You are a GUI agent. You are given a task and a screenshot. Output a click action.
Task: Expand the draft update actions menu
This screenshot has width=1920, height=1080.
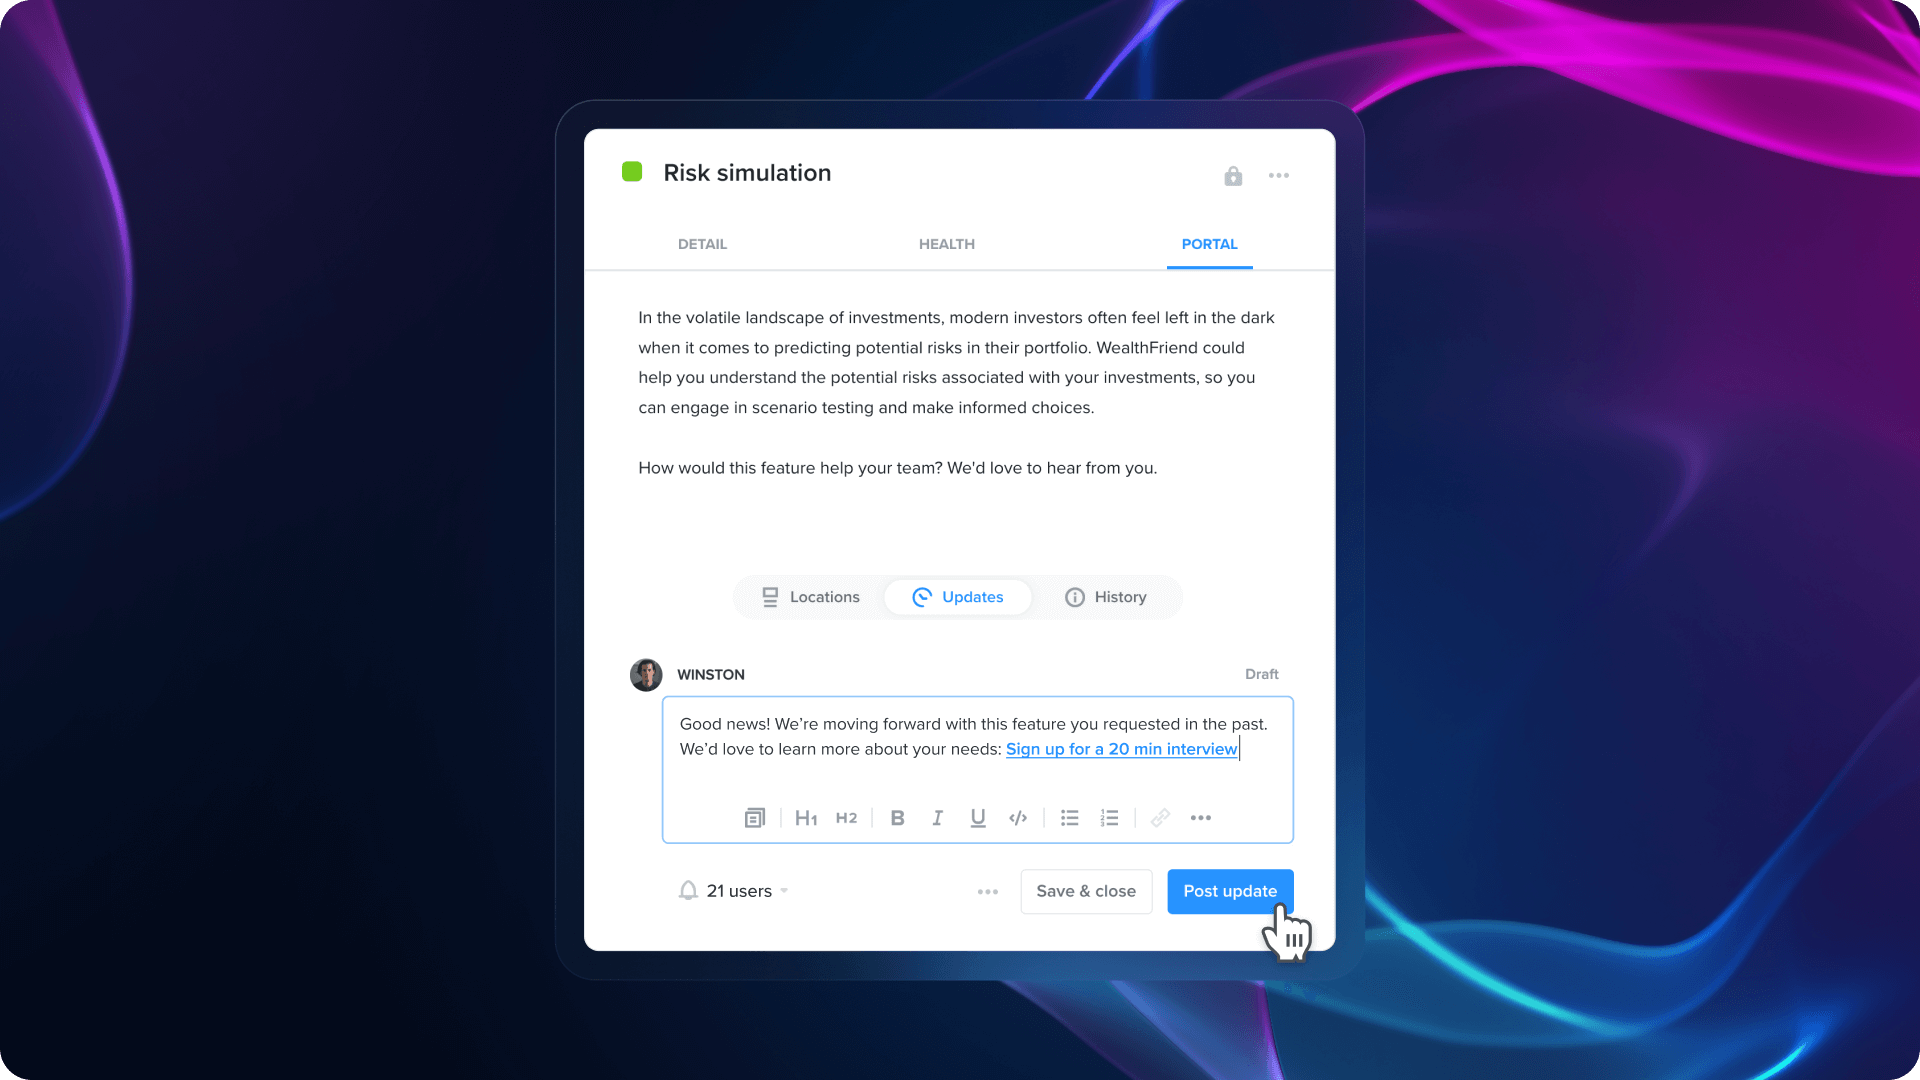coord(988,890)
